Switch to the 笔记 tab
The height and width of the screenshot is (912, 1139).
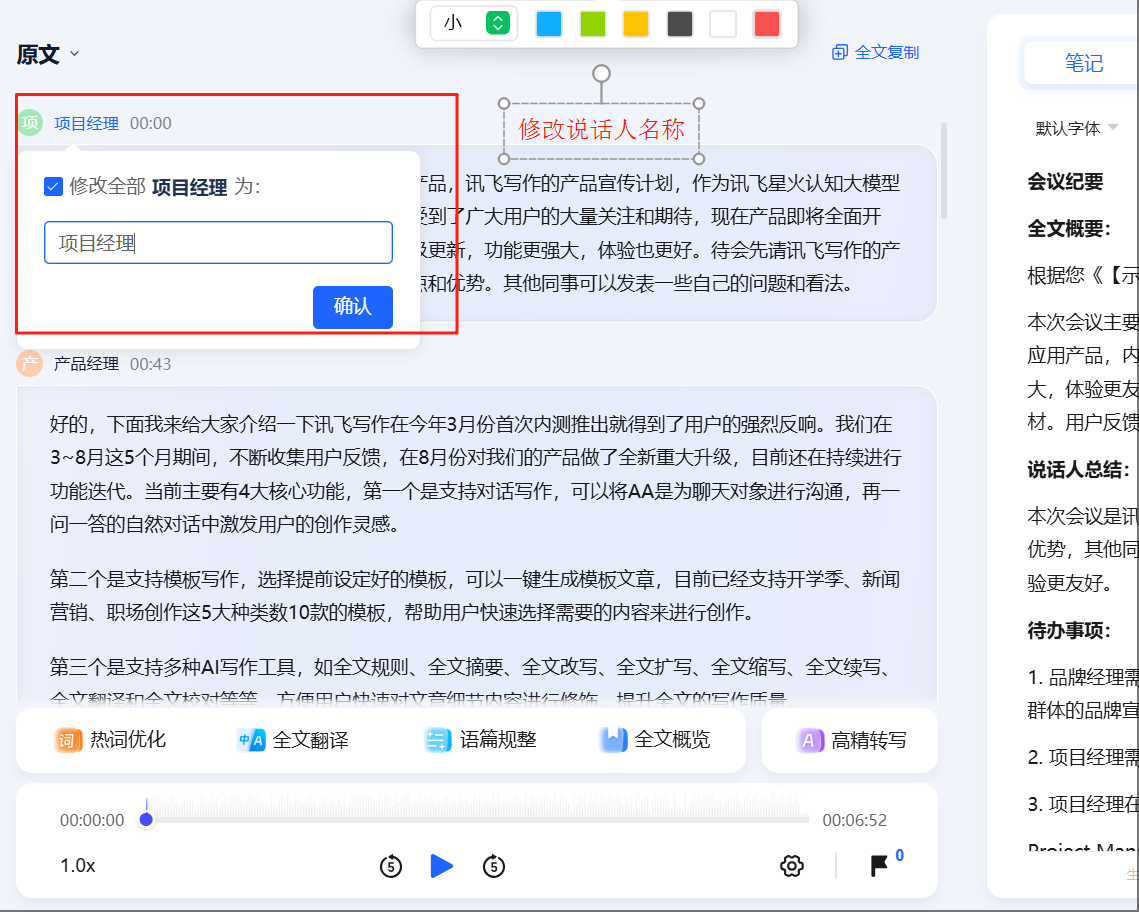pyautogui.click(x=1083, y=64)
